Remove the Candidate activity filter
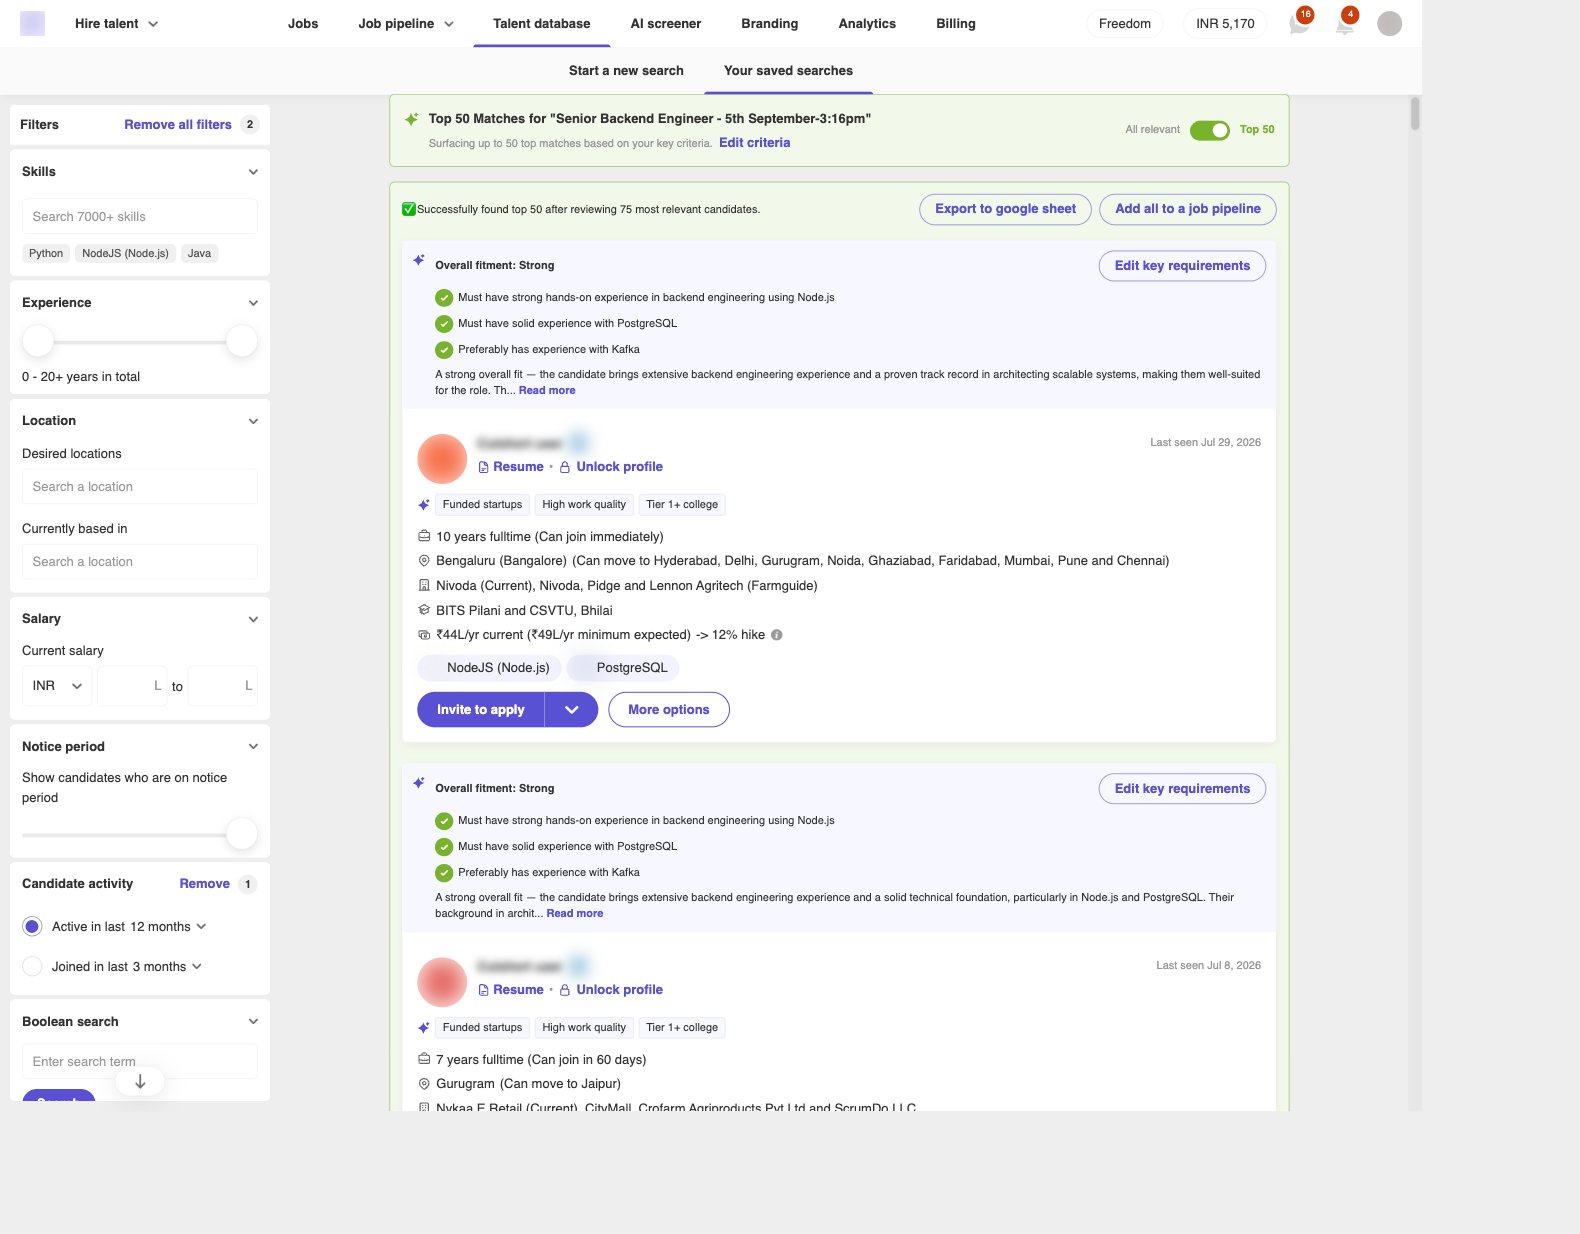Viewport: 1580px width, 1234px height. pos(205,884)
